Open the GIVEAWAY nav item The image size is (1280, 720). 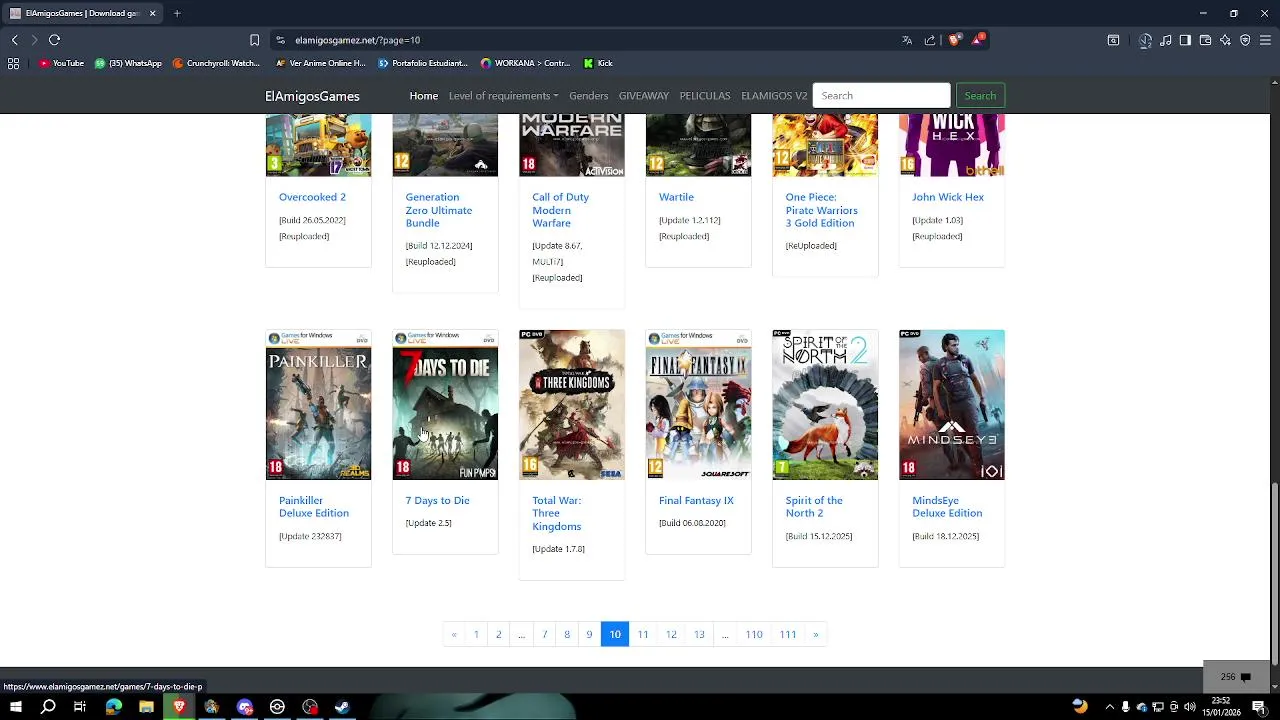tap(644, 96)
